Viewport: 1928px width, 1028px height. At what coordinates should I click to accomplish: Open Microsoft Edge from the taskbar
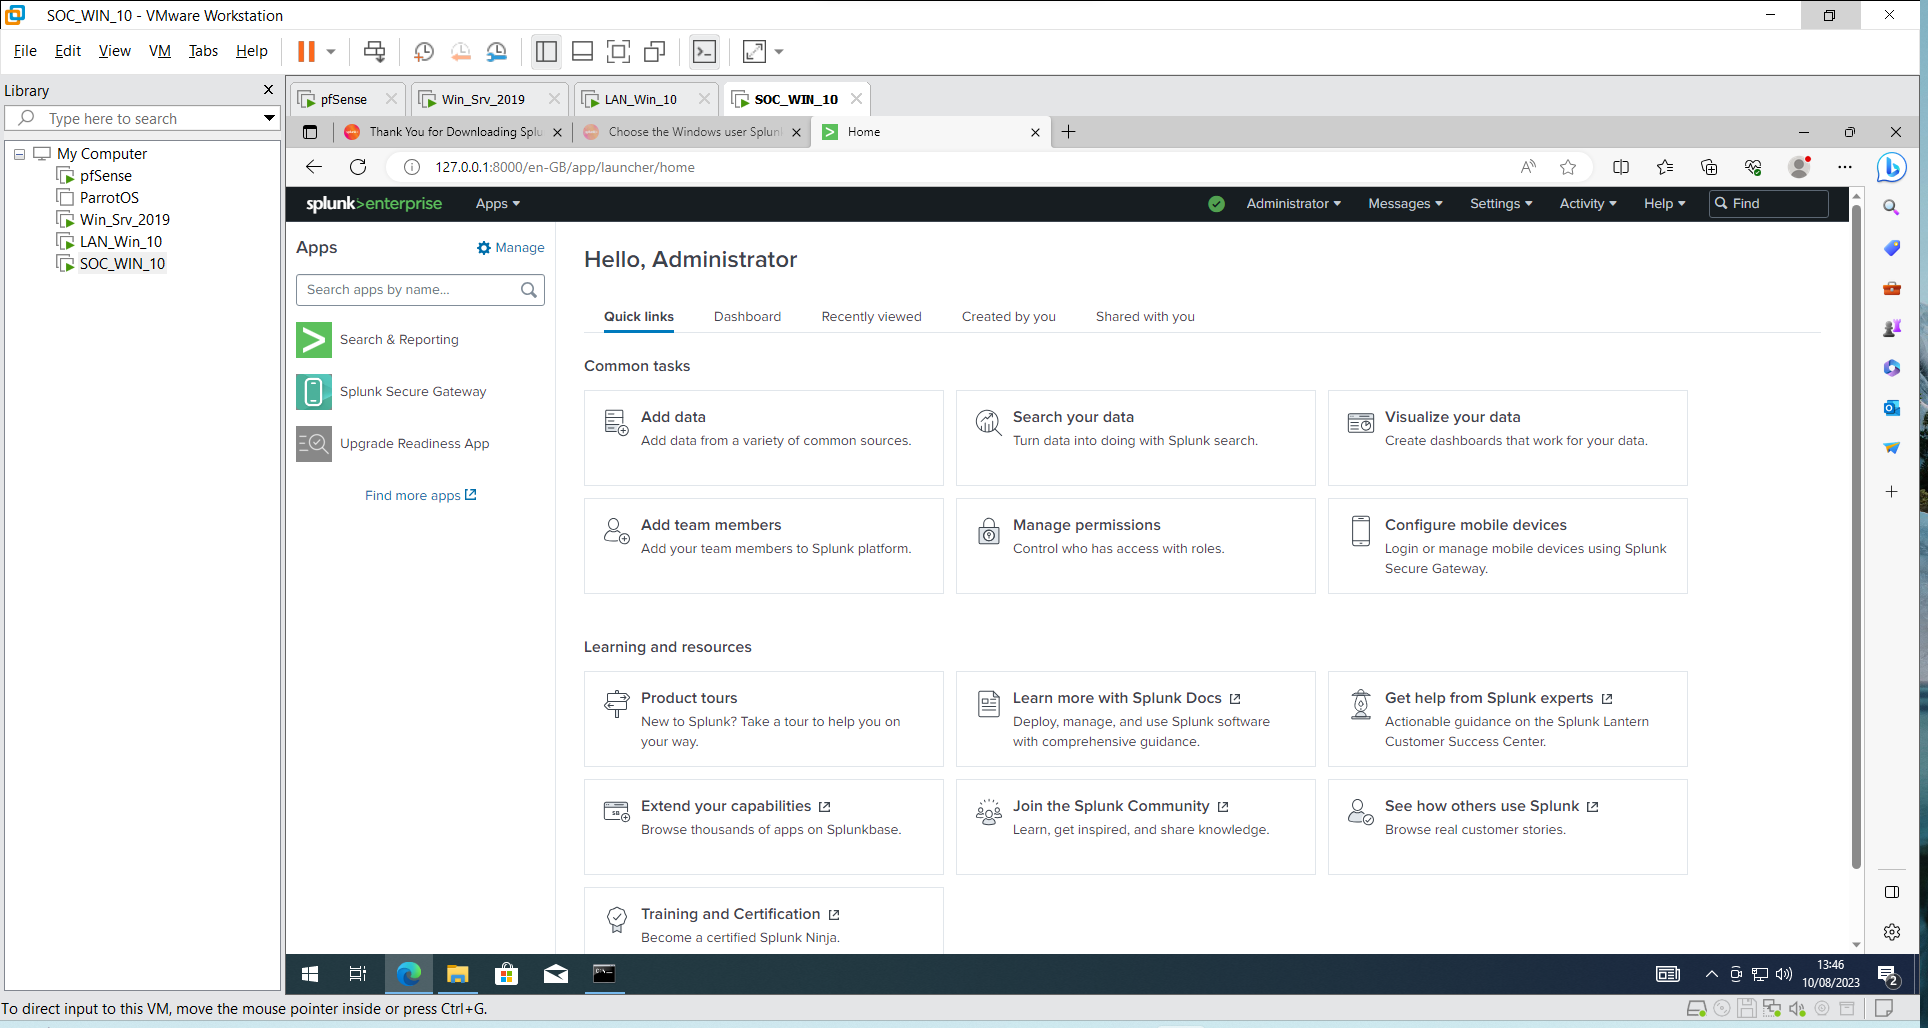tap(408, 974)
